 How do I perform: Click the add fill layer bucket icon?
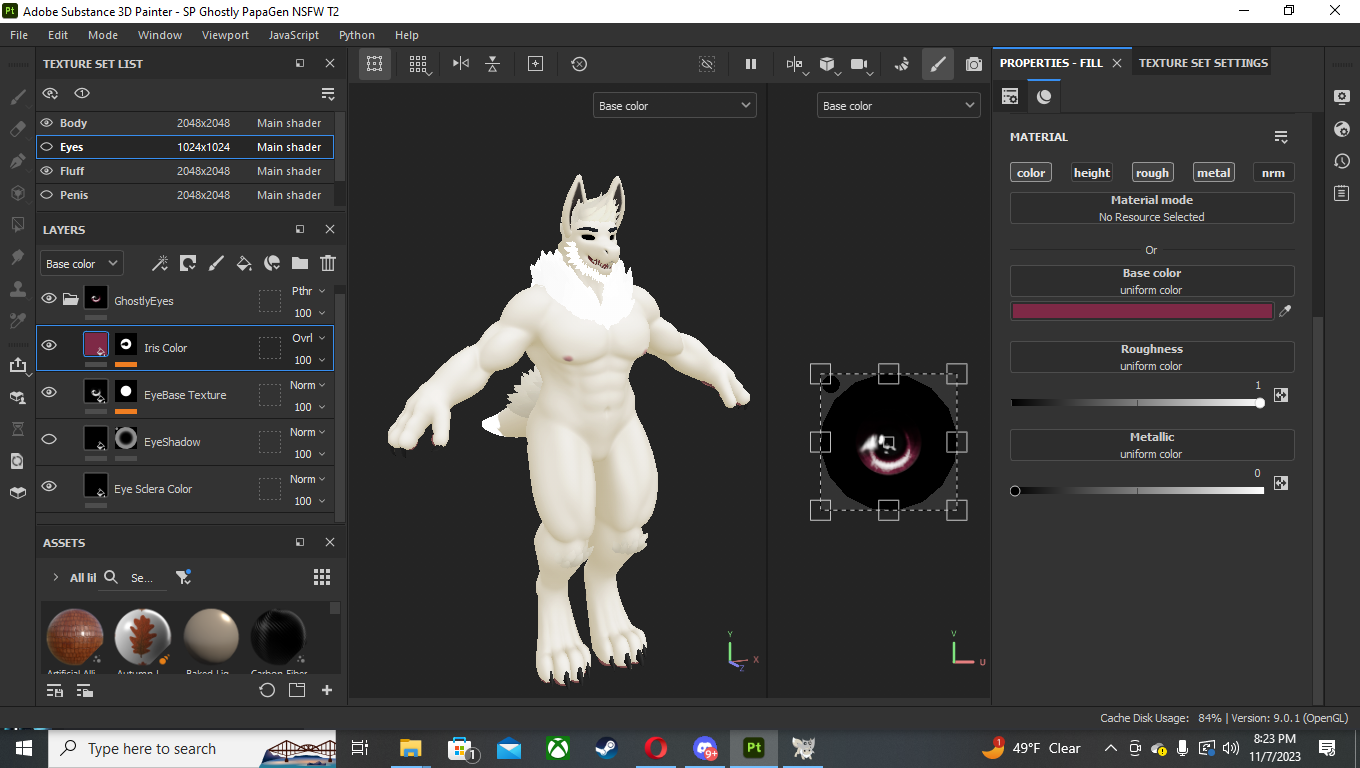244,264
